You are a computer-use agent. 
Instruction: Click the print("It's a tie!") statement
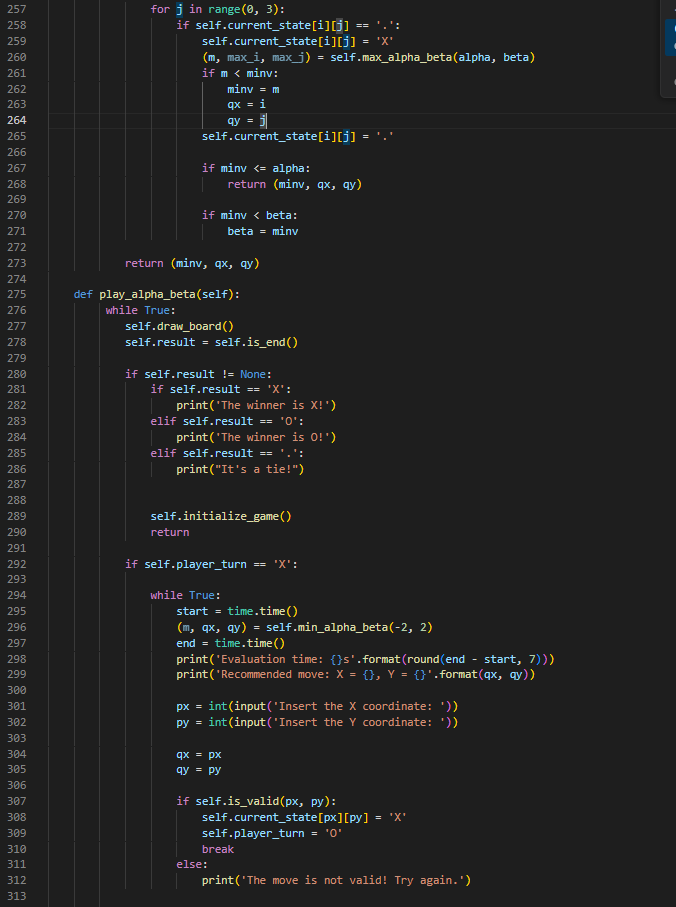pyautogui.click(x=240, y=469)
